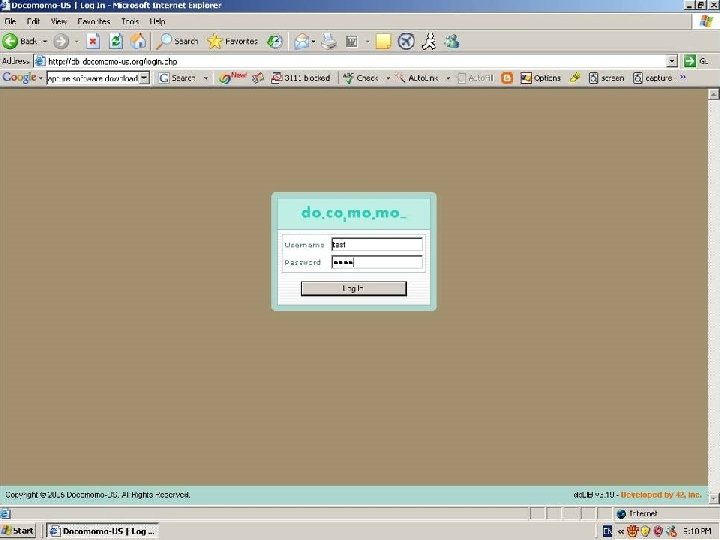This screenshot has width=720, height=540.
Task: Click the Stop page loading icon
Action: [x=93, y=41]
